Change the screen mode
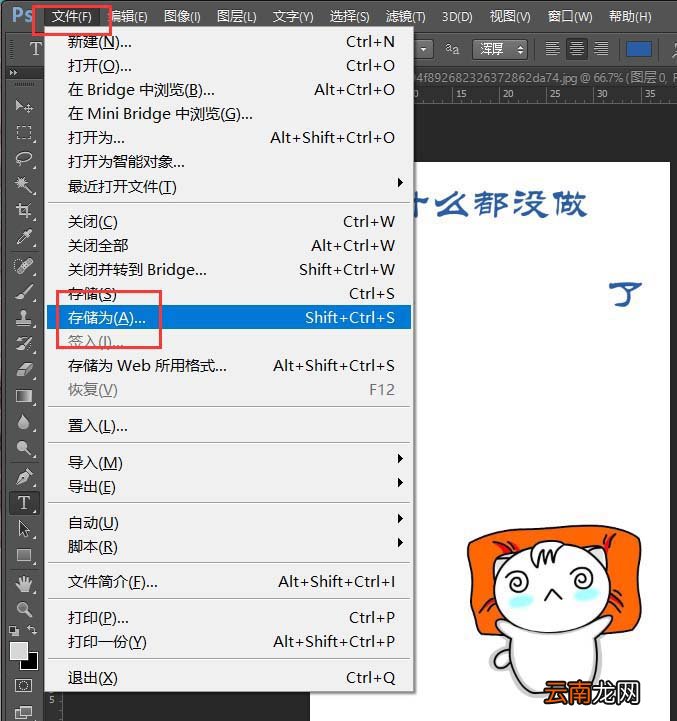This screenshot has height=721, width=677. [23, 712]
